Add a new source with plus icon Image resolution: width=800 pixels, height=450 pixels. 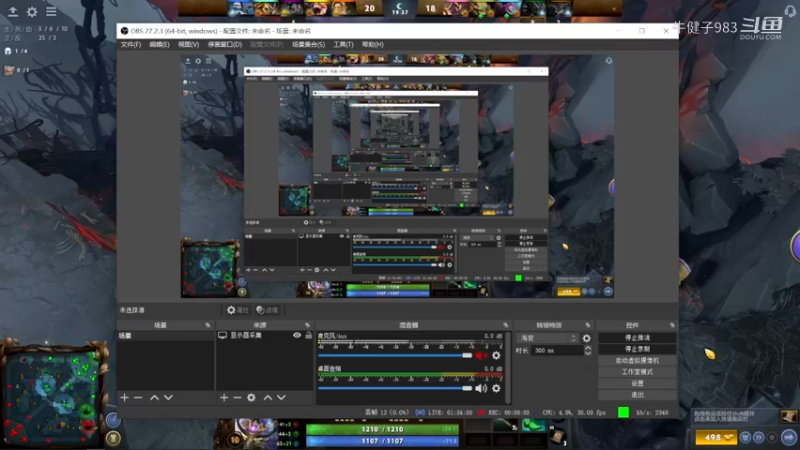point(224,397)
